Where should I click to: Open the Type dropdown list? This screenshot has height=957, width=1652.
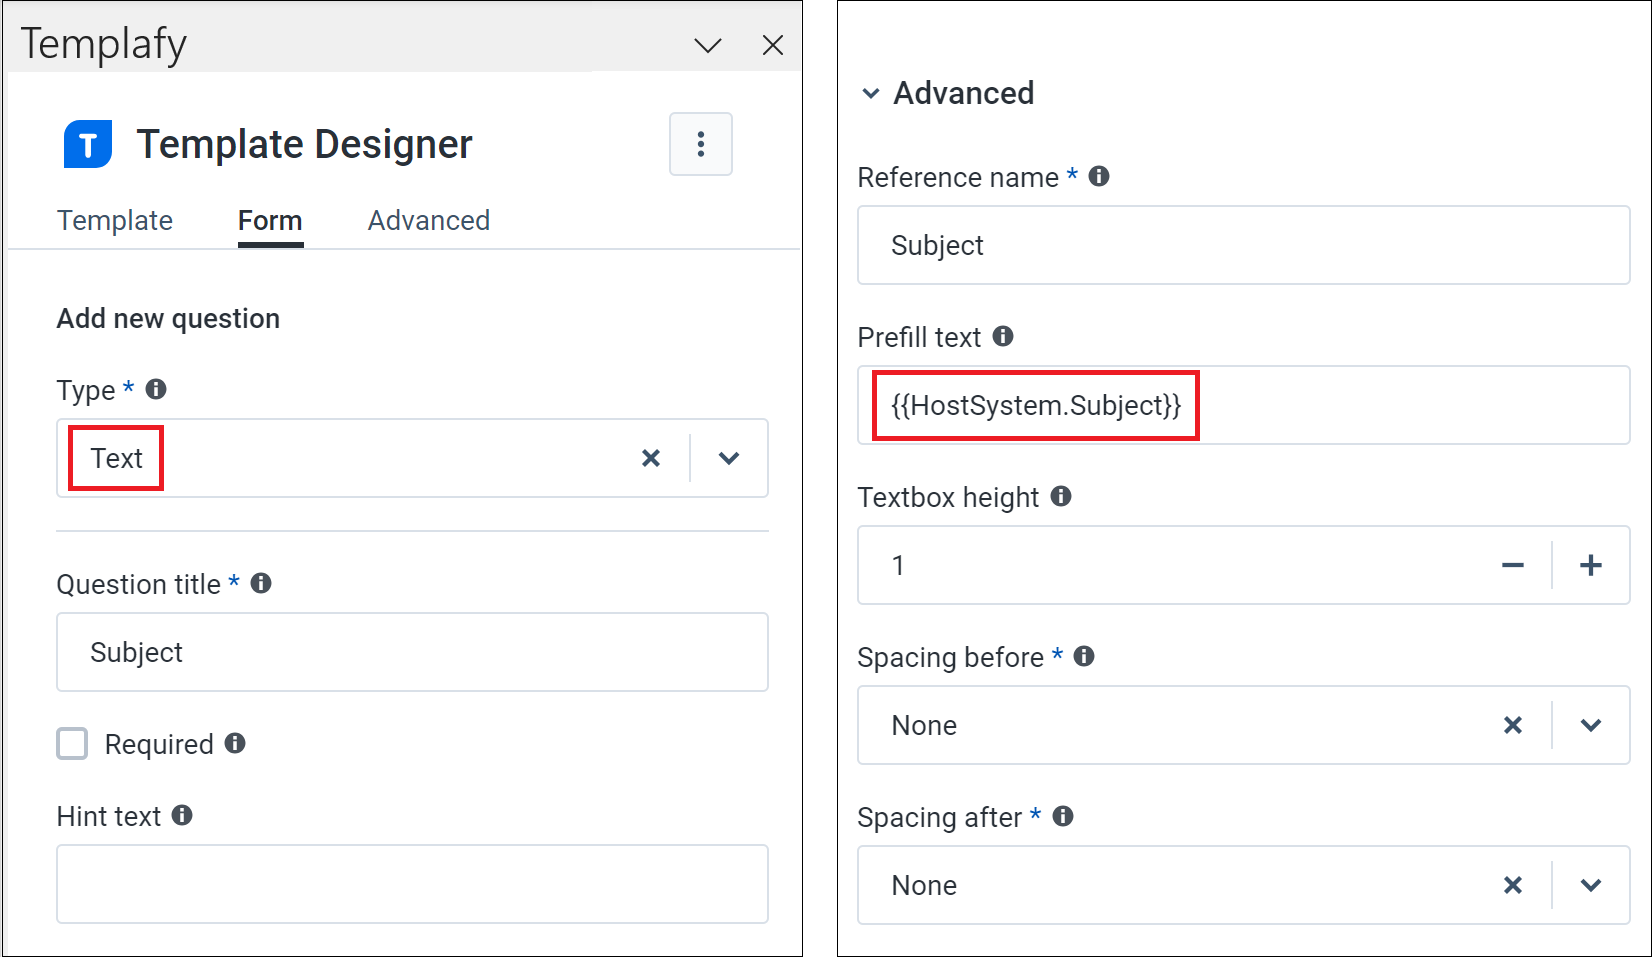click(729, 458)
